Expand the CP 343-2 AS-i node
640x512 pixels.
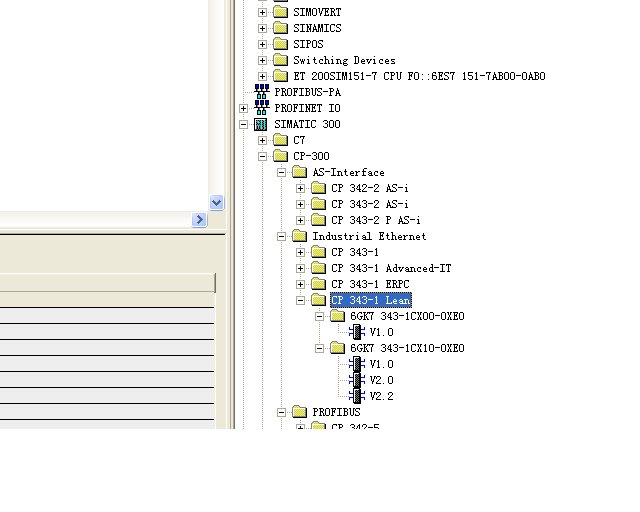pos(300,204)
